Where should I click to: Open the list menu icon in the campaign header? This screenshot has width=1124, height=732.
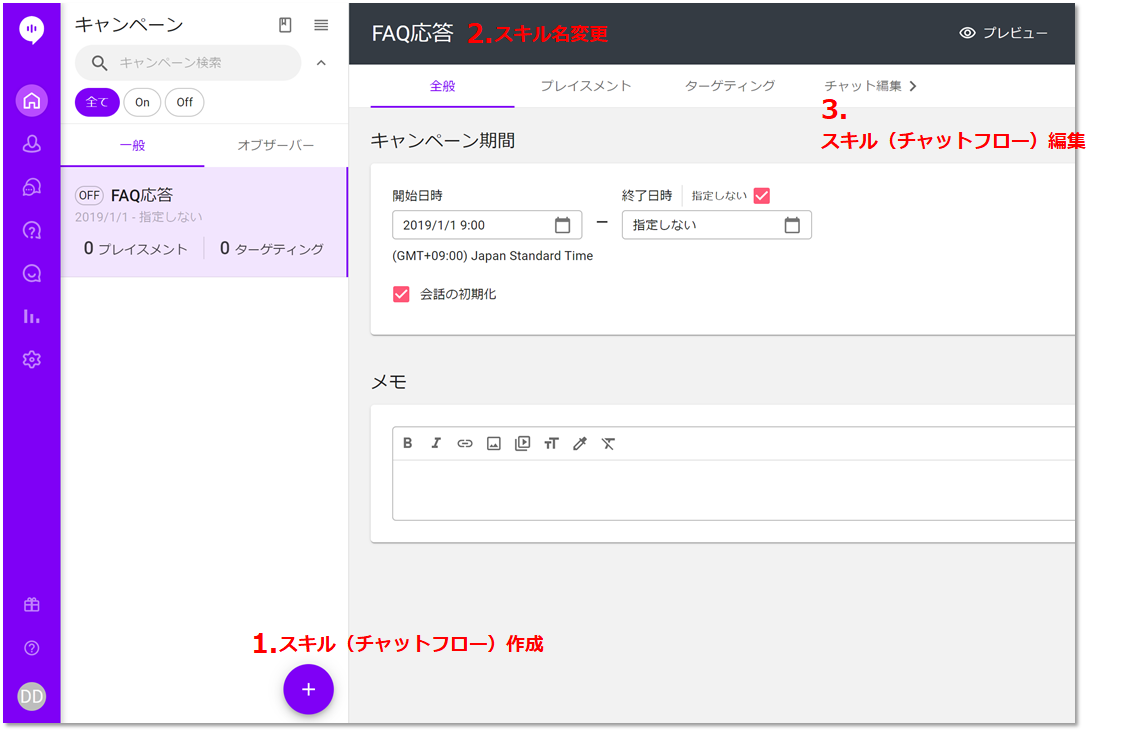[321, 25]
